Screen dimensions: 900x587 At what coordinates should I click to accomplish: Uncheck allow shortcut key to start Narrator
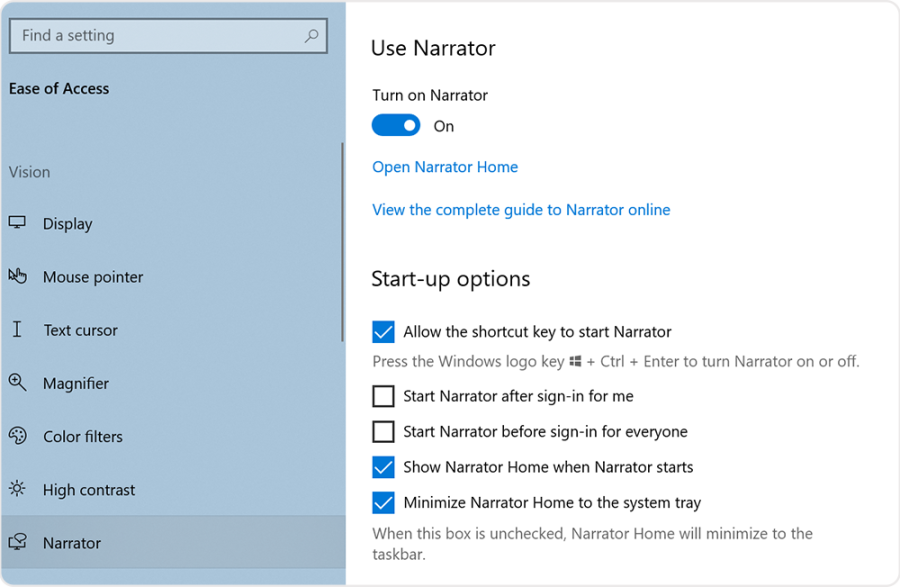(x=383, y=331)
